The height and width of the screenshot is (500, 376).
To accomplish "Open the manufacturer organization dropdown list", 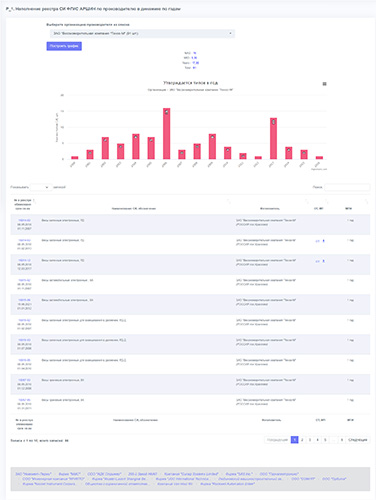I will pyautogui.click(x=142, y=34).
